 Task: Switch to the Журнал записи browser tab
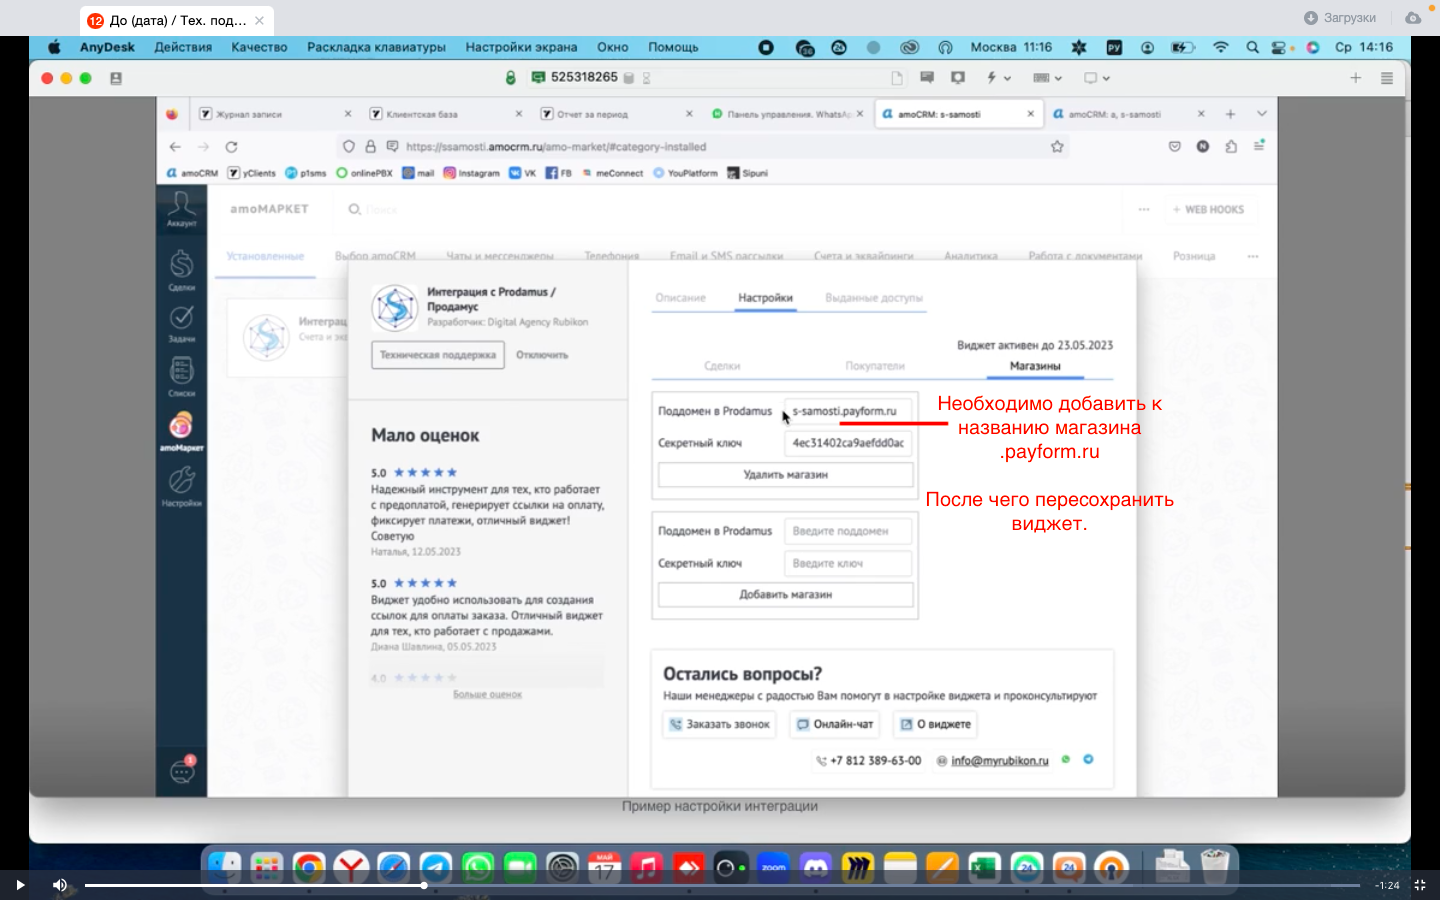tap(275, 114)
